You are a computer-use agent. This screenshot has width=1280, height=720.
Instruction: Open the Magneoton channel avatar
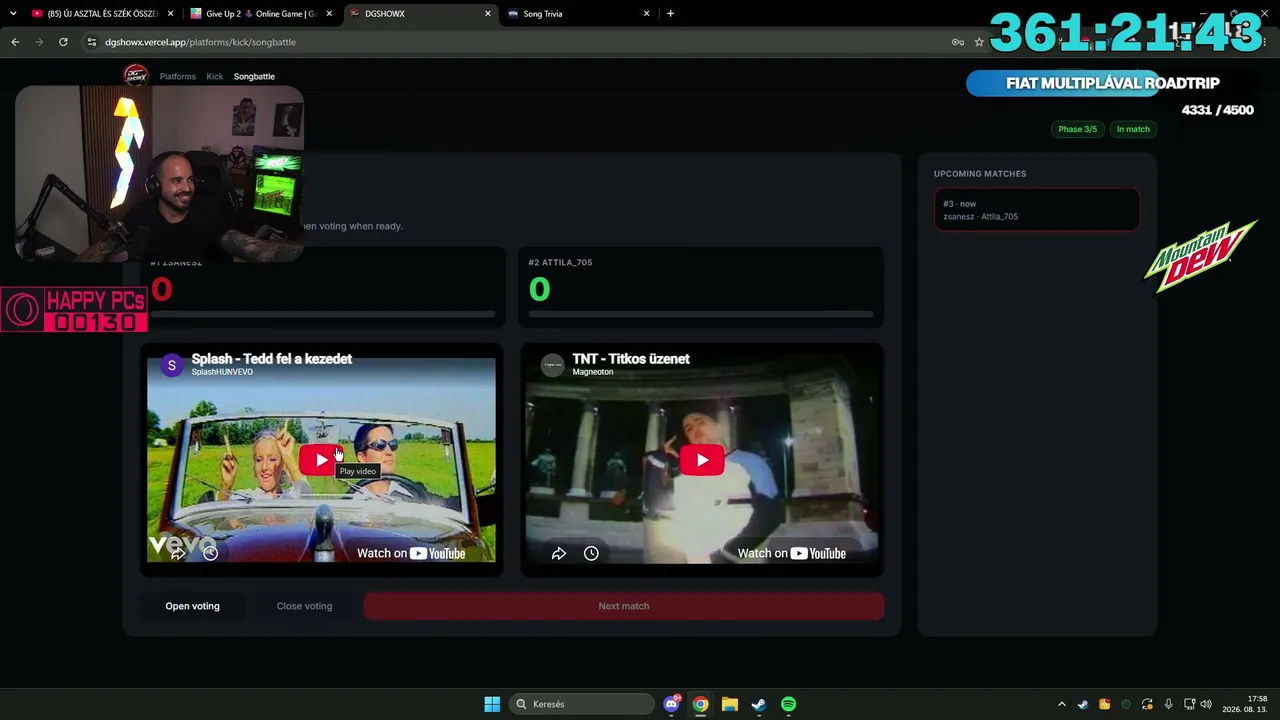(552, 365)
